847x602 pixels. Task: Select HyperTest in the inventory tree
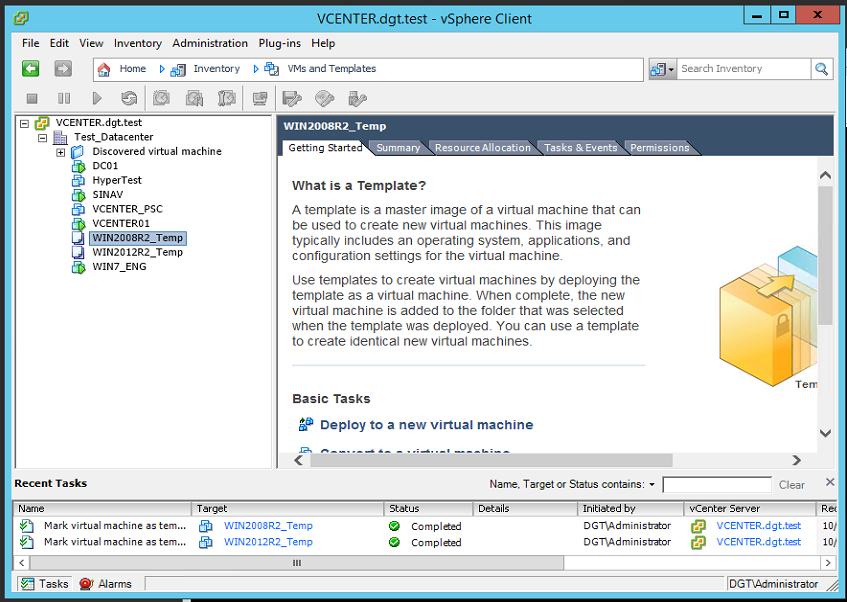(x=117, y=180)
